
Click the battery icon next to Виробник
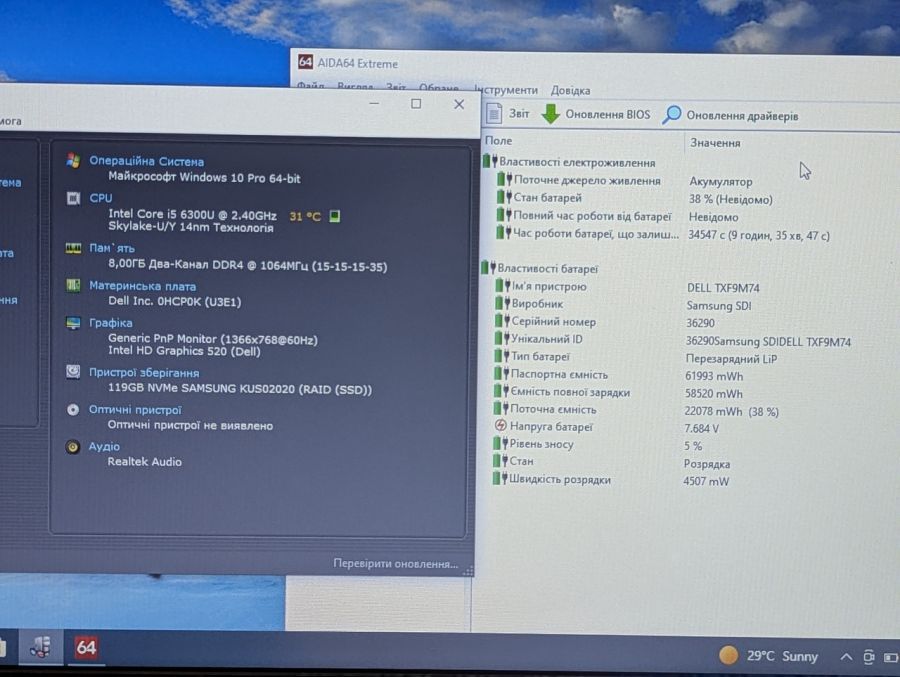coord(502,303)
